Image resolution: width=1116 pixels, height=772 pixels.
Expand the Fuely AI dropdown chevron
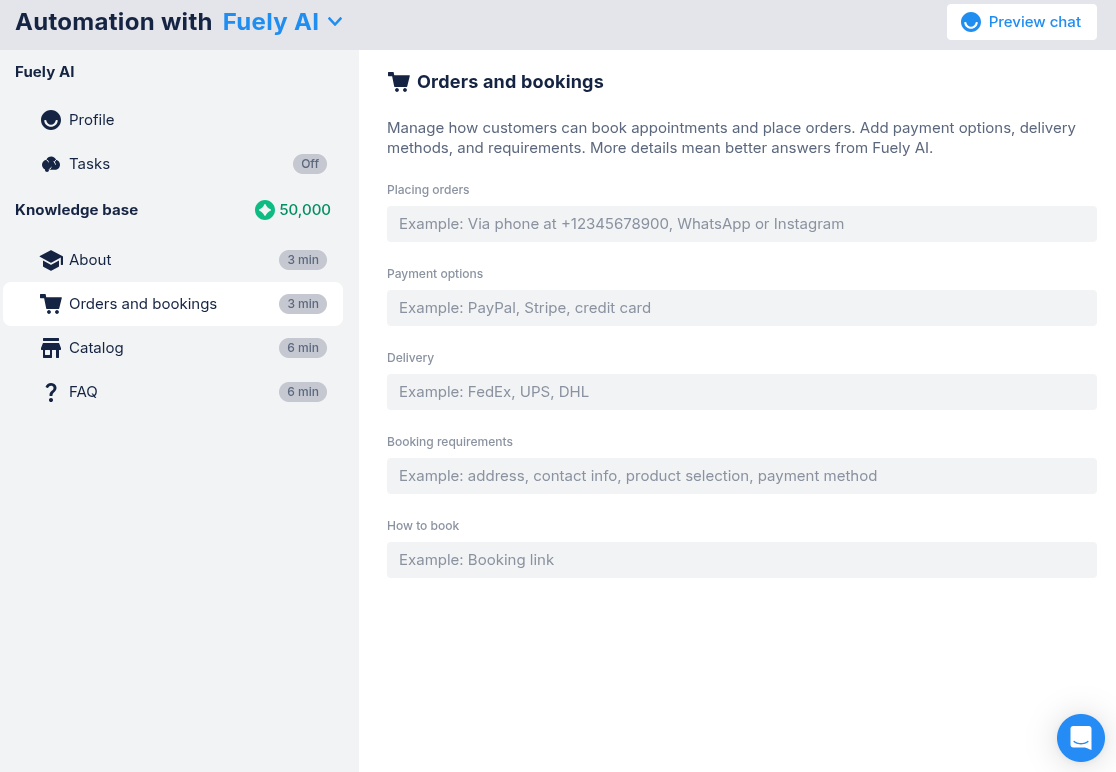point(335,21)
